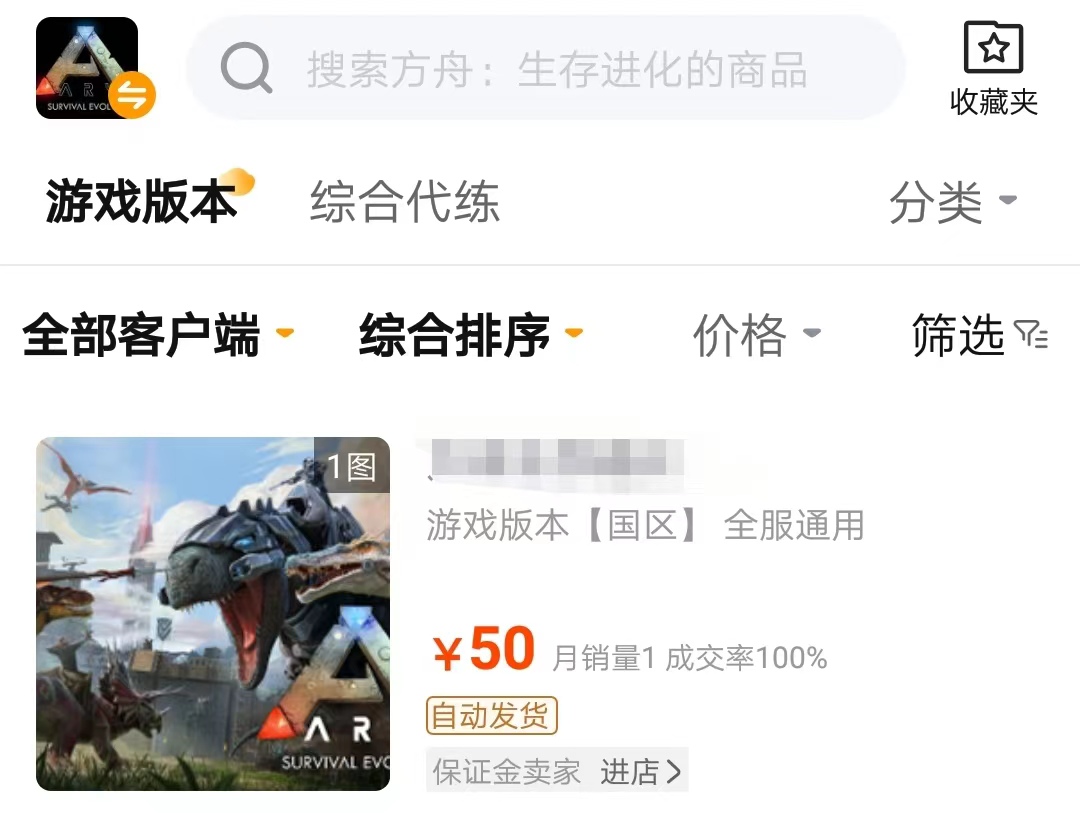Image resolution: width=1080 pixels, height=813 pixels.
Task: Expand the 综合排序 sort dropdown
Action: pos(471,335)
